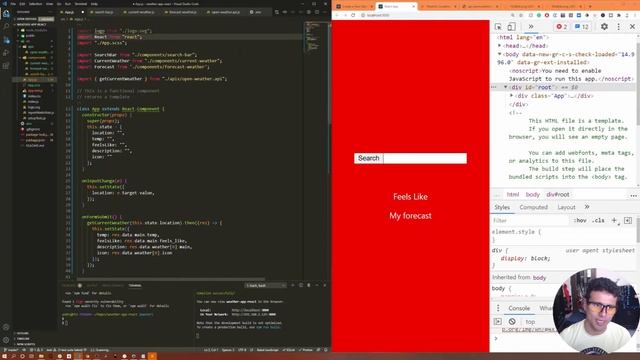Switch to the Computed tab
Viewport: 640px width, 360px height.
pyautogui.click(x=533, y=207)
